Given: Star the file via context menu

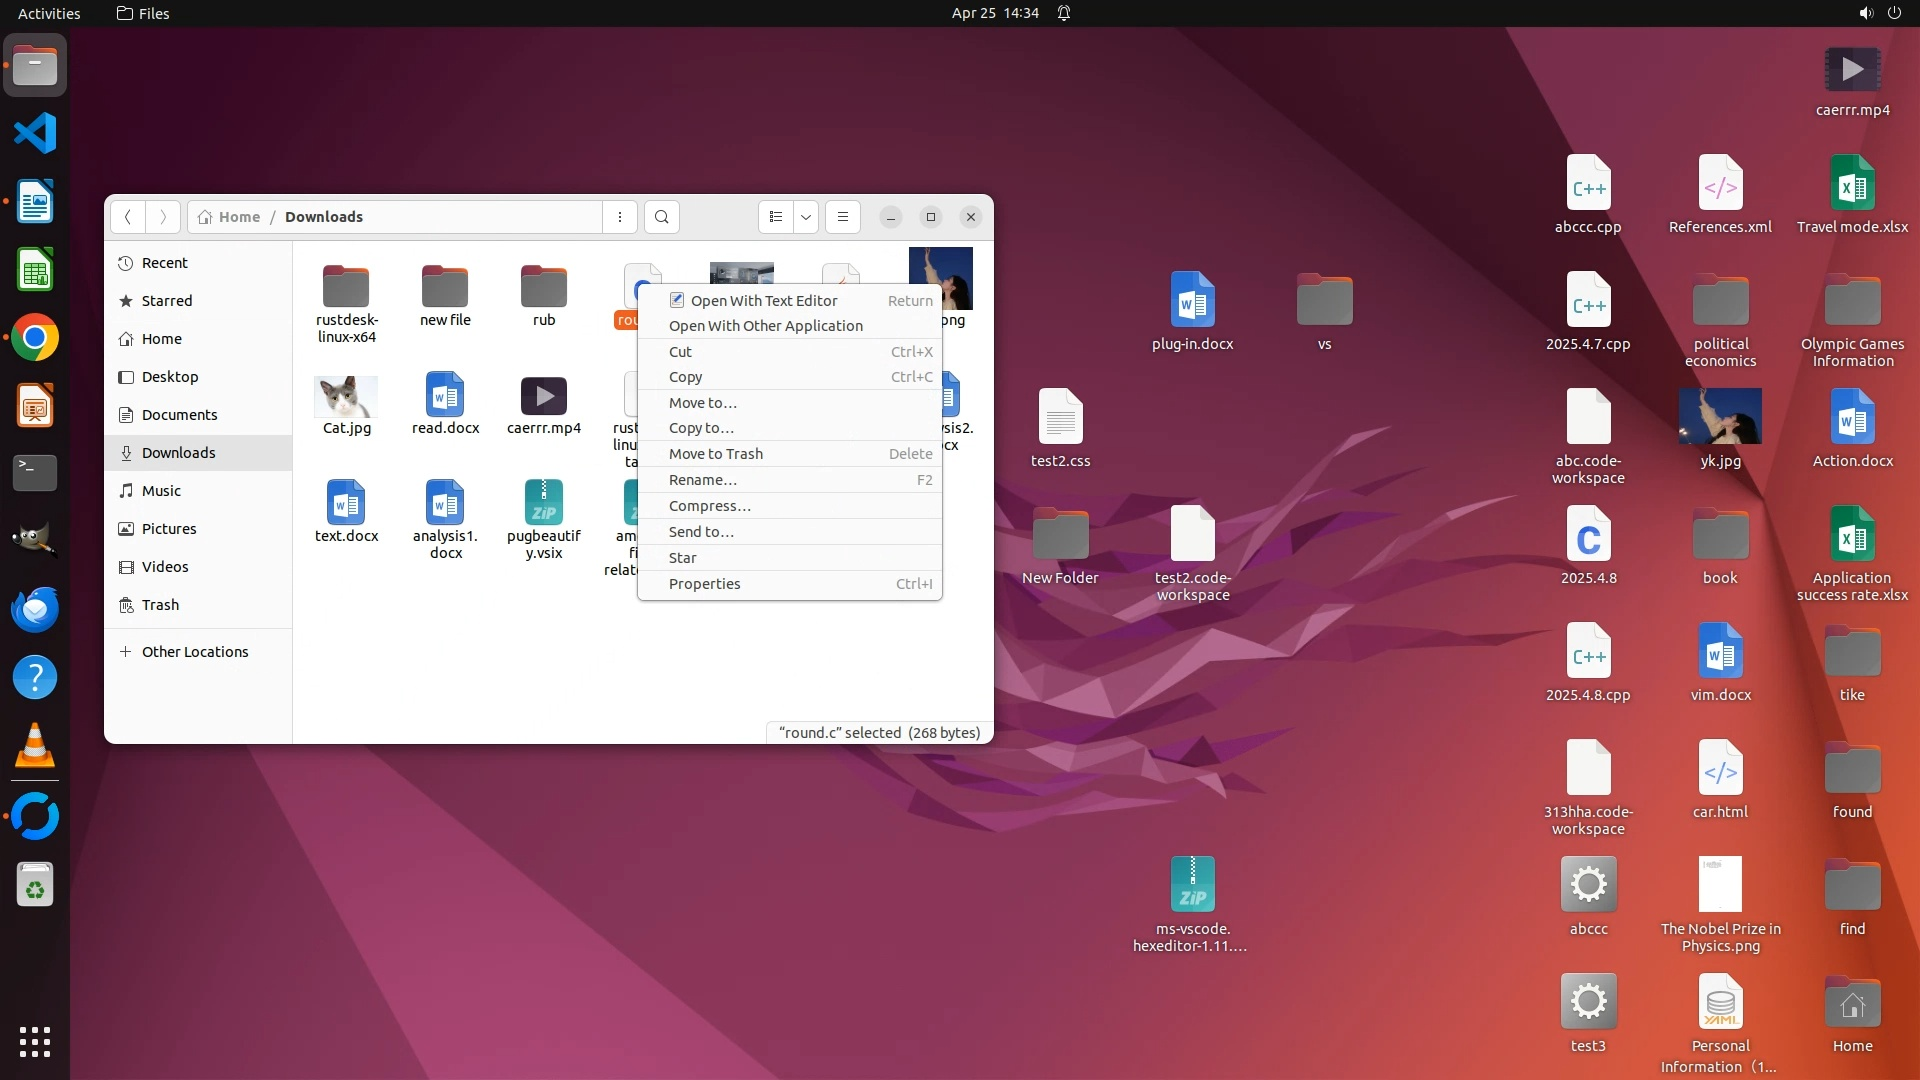Looking at the screenshot, I should click(682, 558).
